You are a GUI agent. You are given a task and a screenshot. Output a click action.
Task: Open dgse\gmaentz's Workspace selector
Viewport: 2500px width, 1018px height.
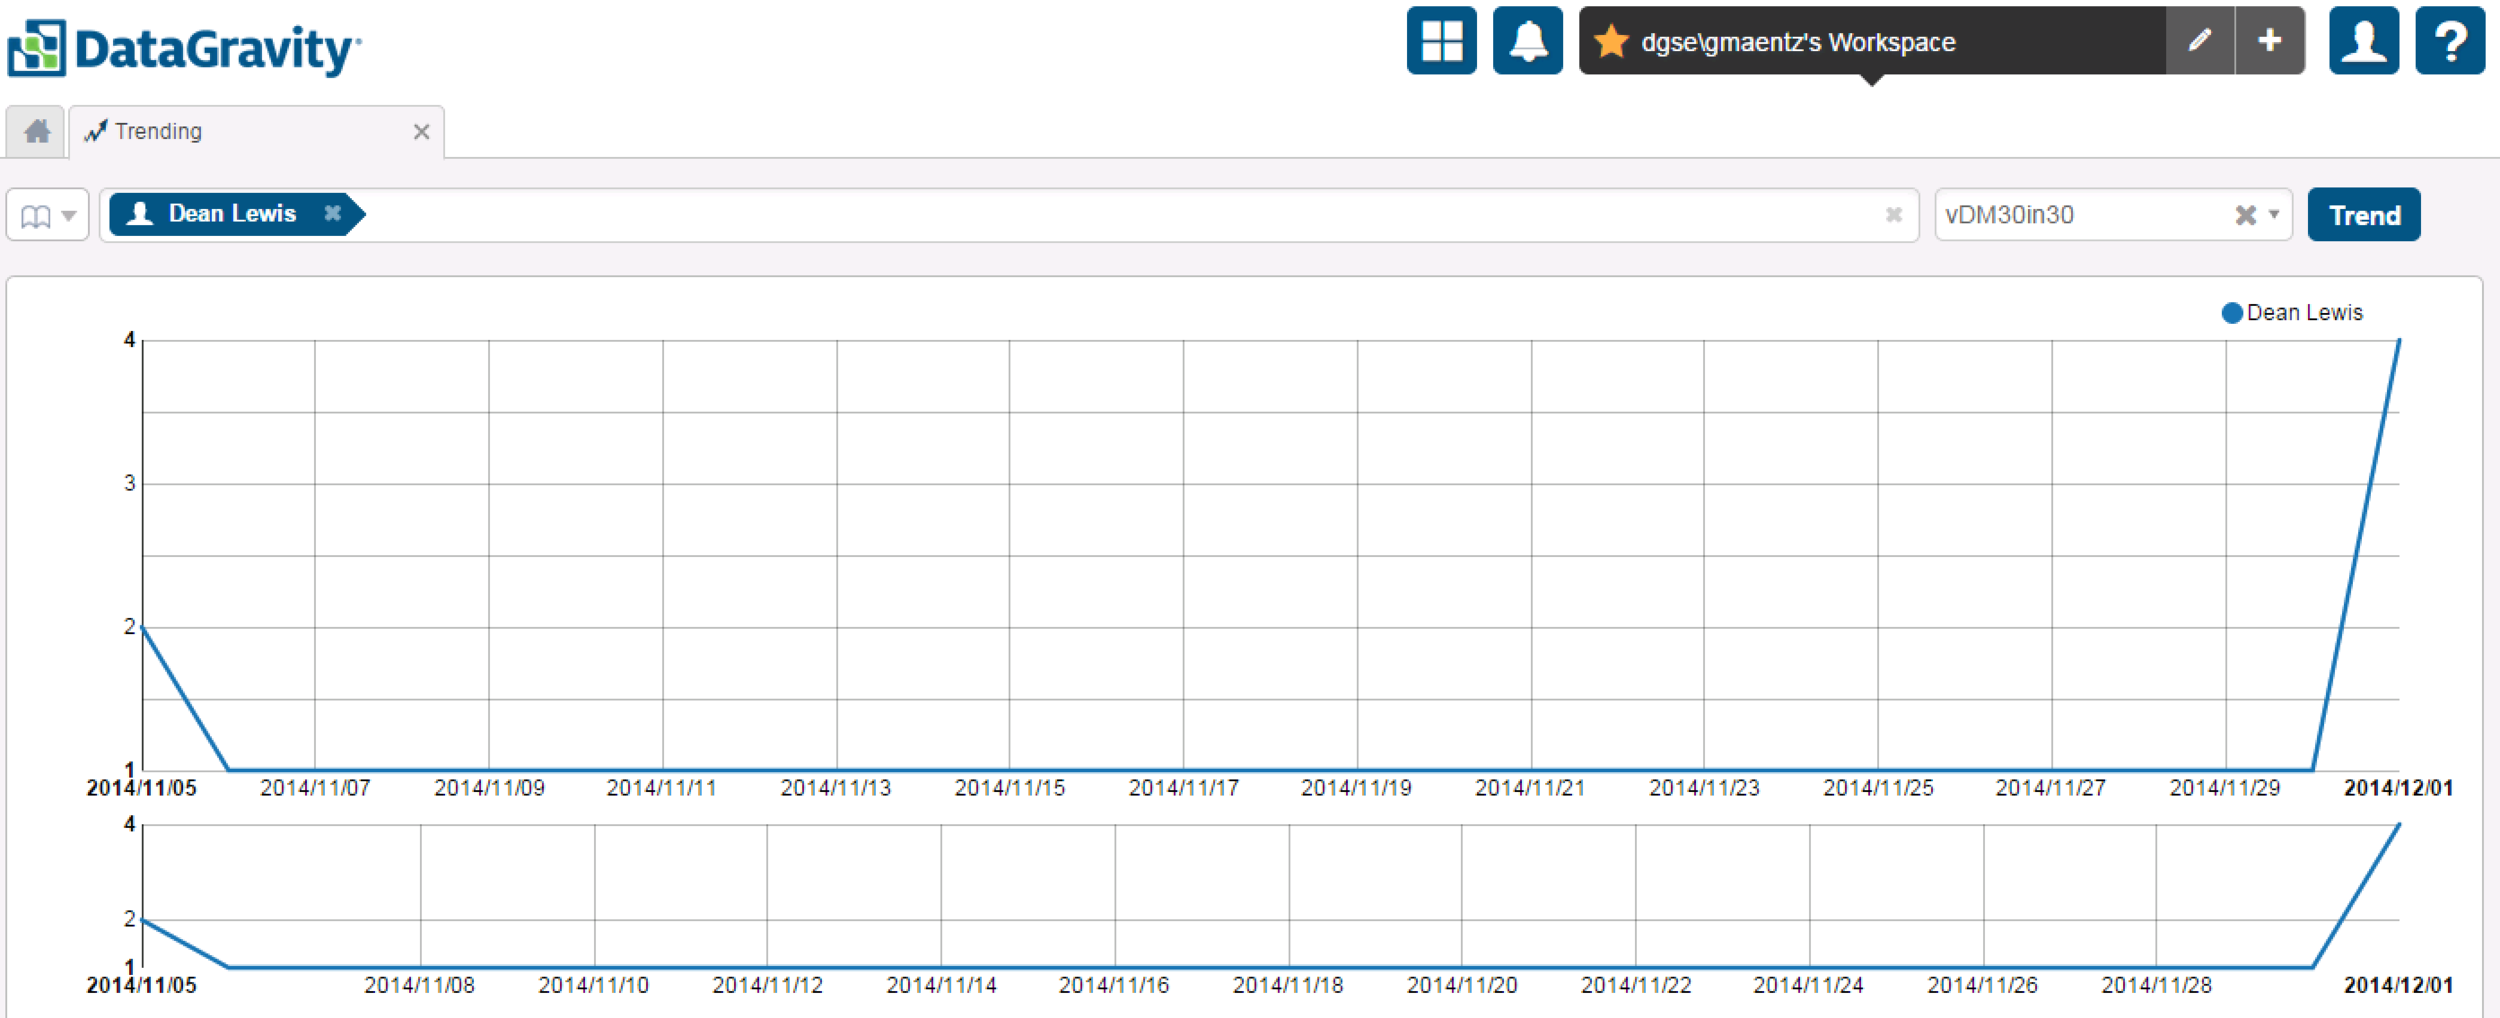tap(1872, 42)
